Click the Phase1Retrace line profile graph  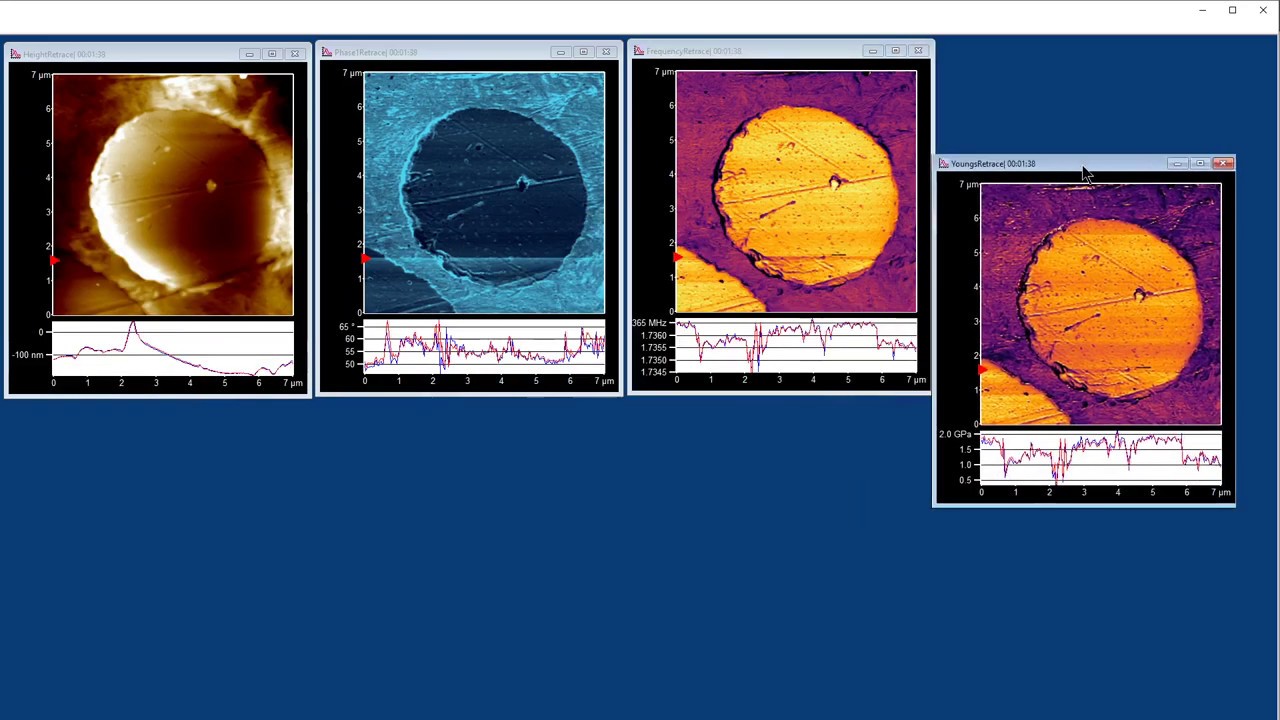click(485, 346)
